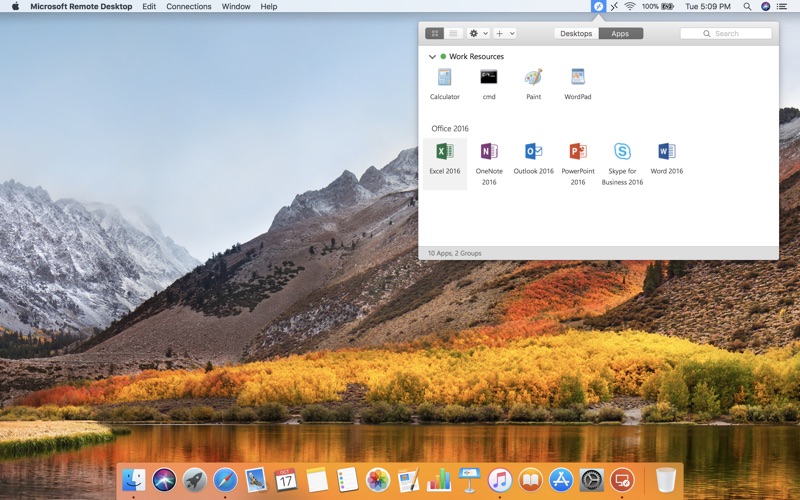Viewport: 800px width, 500px height.
Task: Open Outlook 2016 remote app
Action: (533, 152)
